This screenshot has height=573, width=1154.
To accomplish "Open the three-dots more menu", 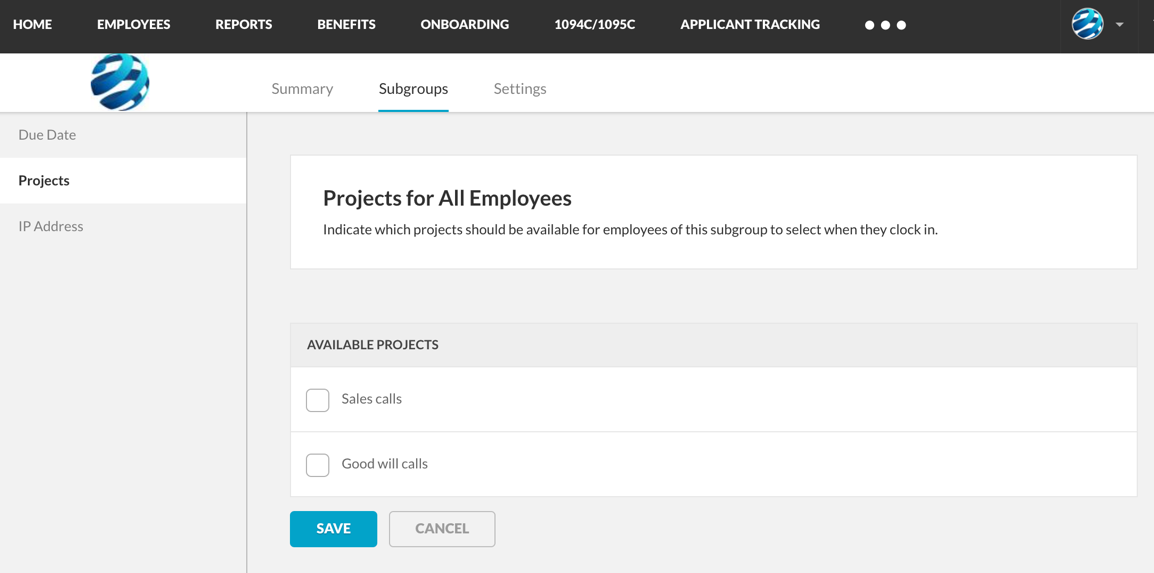I will pos(885,25).
